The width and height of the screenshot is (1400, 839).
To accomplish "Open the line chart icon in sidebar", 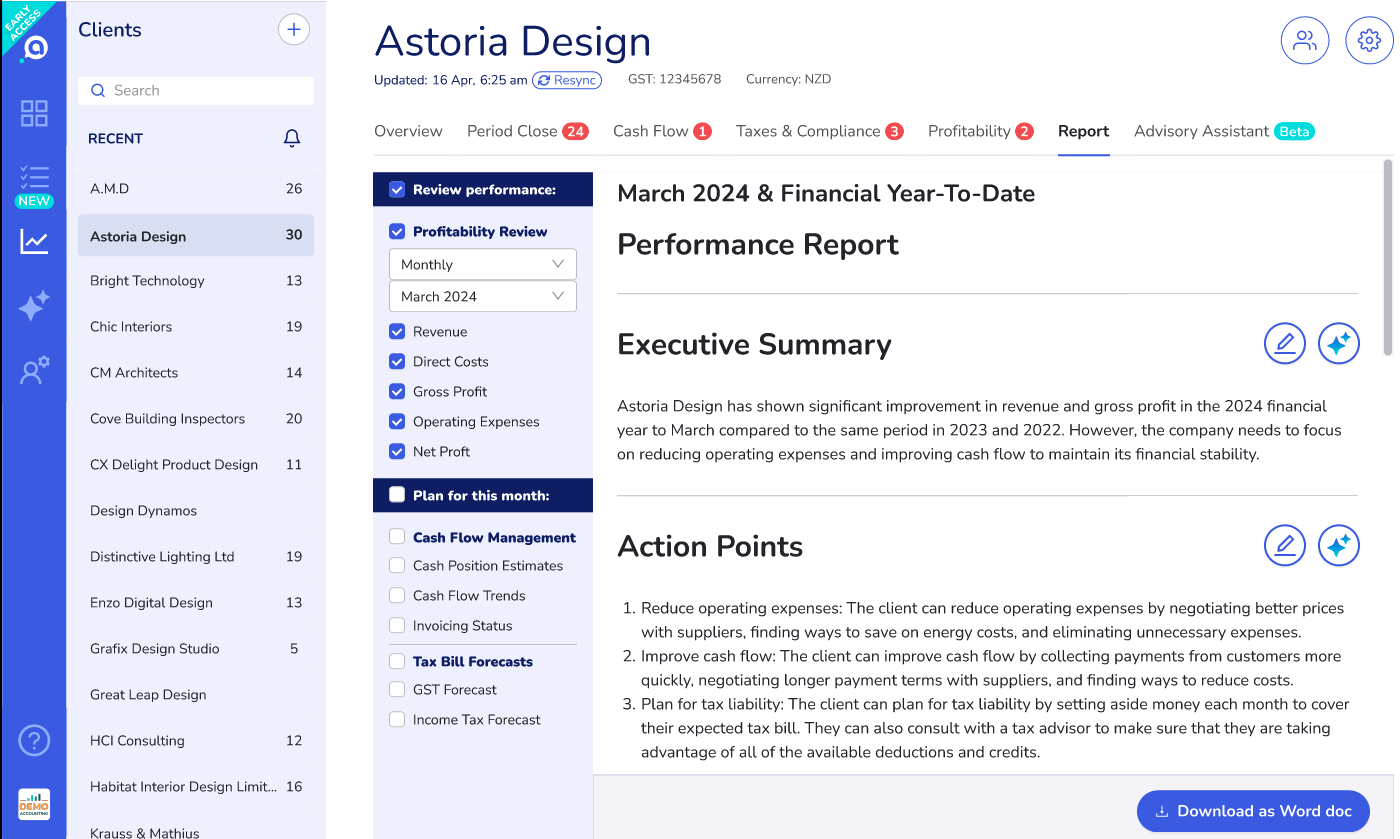I will point(34,241).
